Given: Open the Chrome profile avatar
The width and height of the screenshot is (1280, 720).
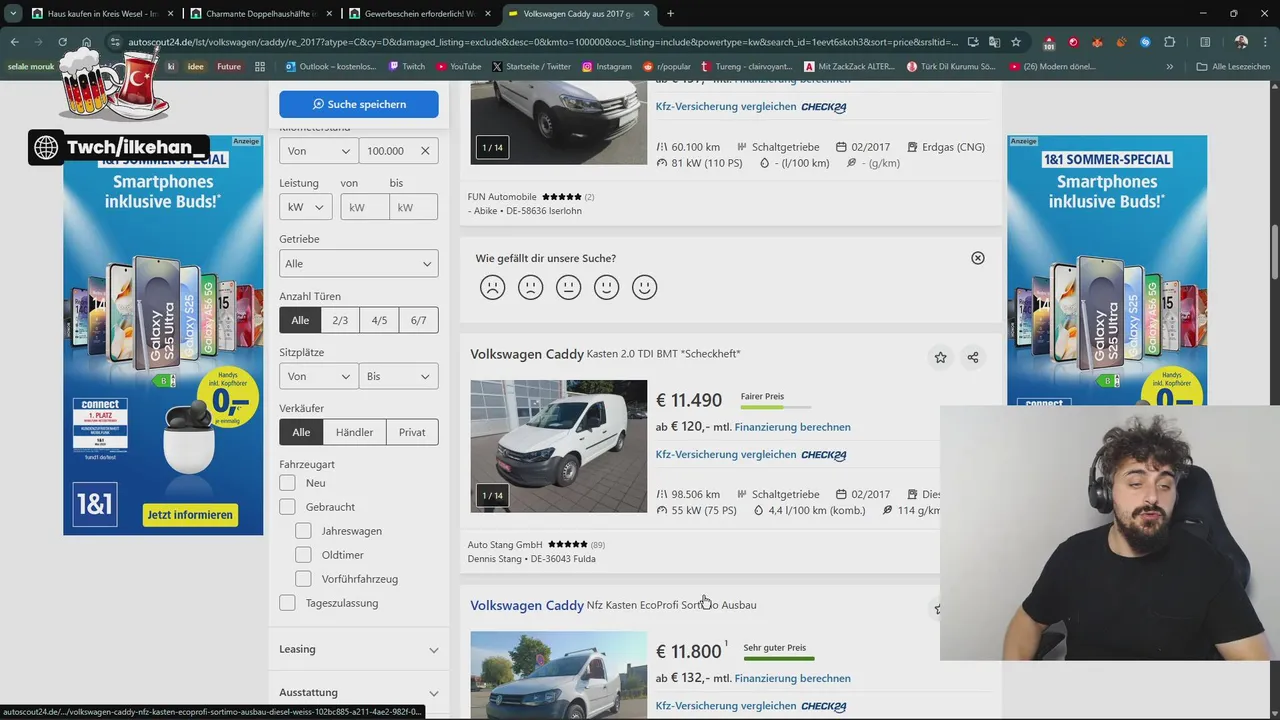Looking at the screenshot, I should (1241, 42).
